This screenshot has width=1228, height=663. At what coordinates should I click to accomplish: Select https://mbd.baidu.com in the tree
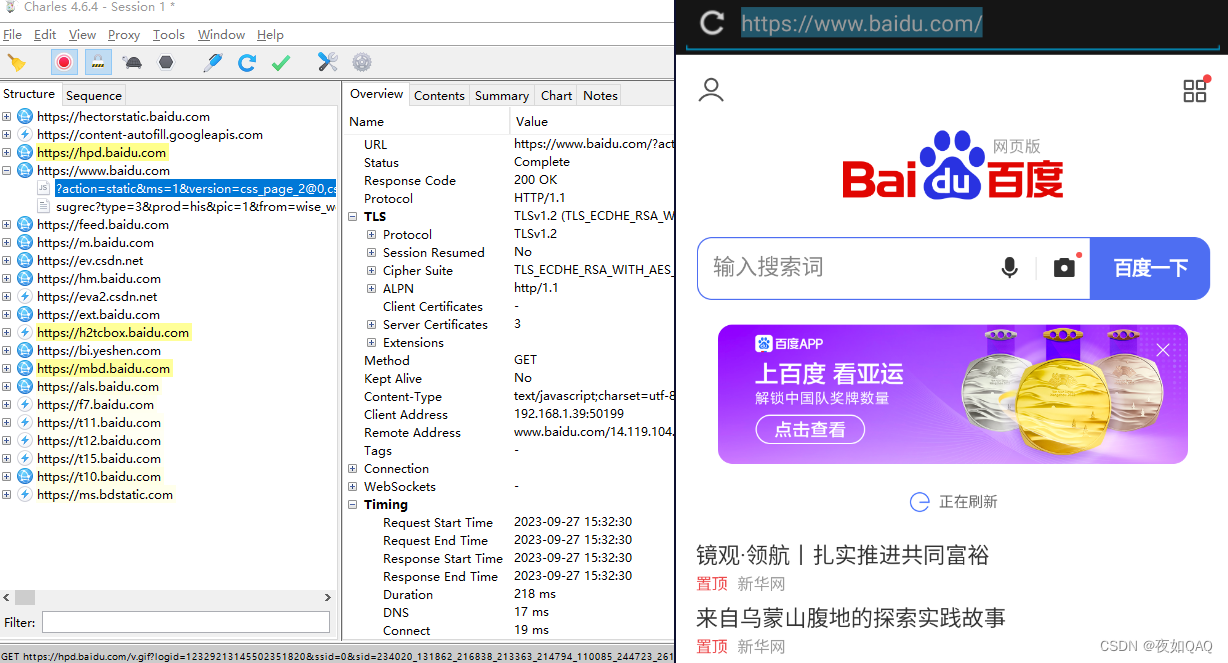[x=104, y=369]
